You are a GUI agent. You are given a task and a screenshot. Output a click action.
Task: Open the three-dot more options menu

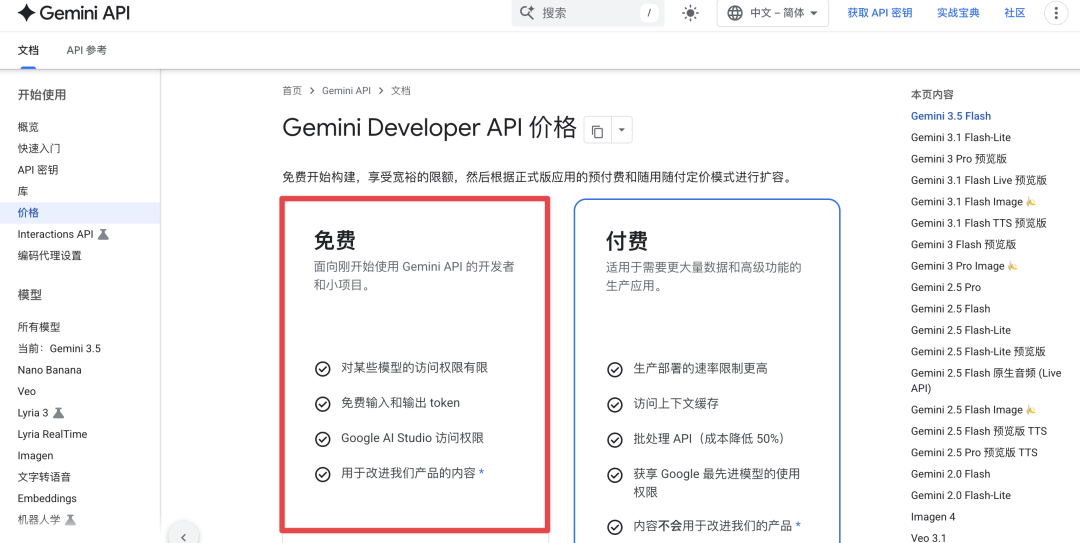point(1056,13)
